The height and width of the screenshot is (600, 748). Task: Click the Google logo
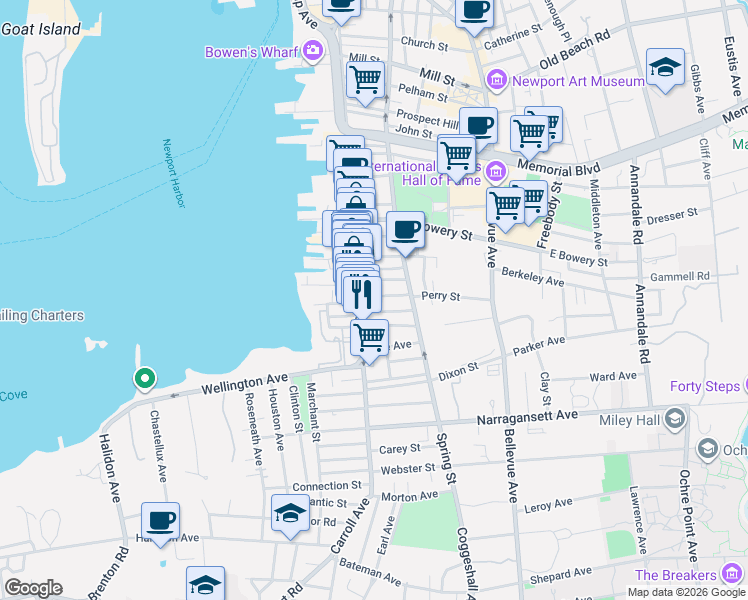click(x=33, y=588)
